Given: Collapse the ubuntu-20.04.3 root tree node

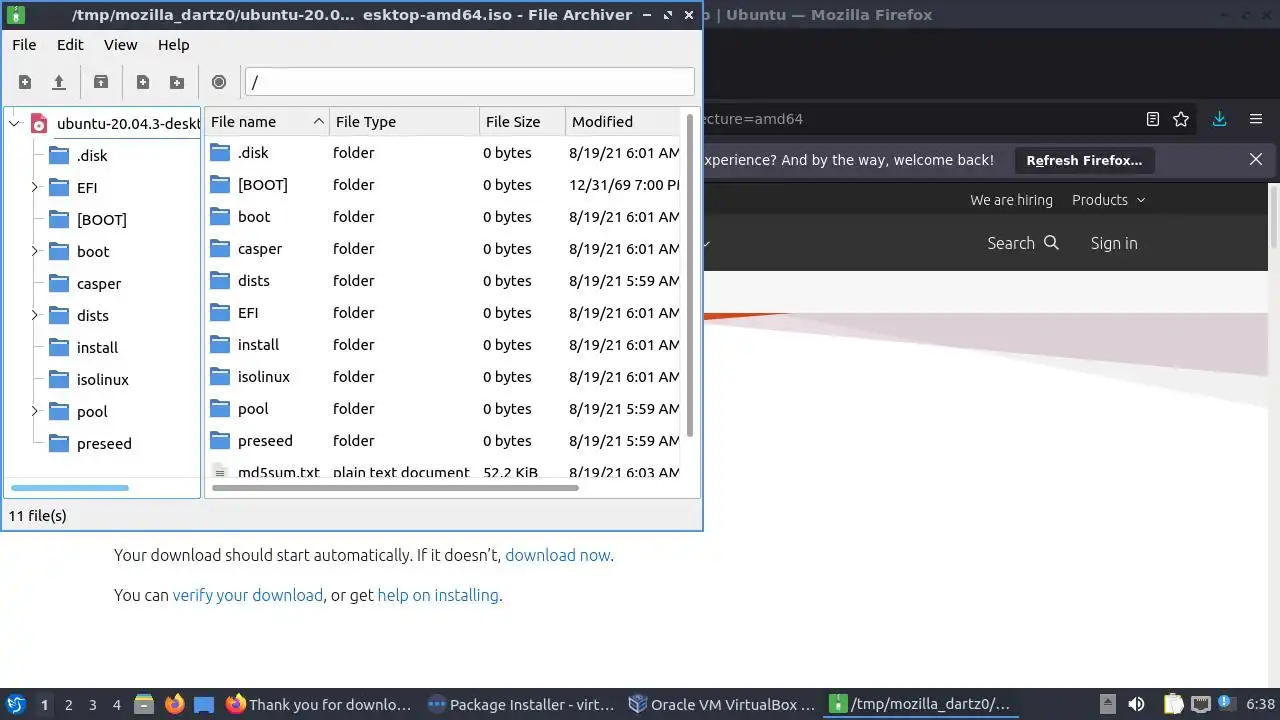Looking at the screenshot, I should pyautogui.click(x=14, y=124).
